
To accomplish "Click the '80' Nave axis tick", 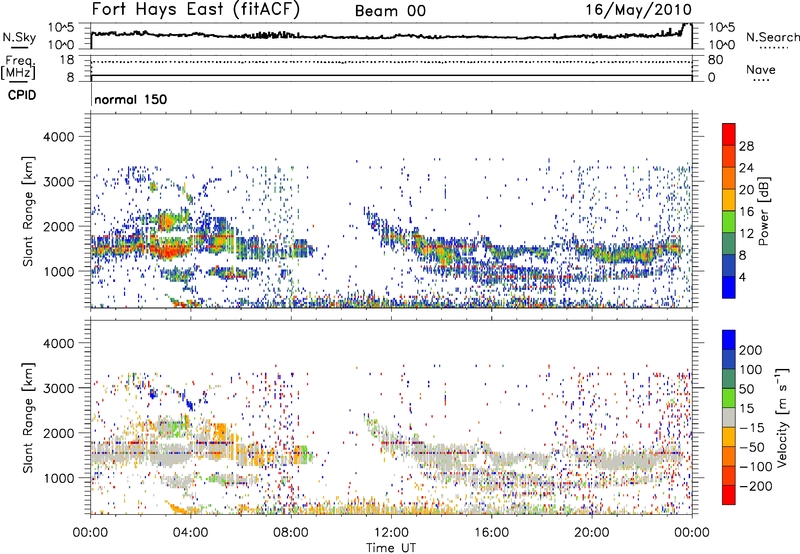I will point(715,60).
